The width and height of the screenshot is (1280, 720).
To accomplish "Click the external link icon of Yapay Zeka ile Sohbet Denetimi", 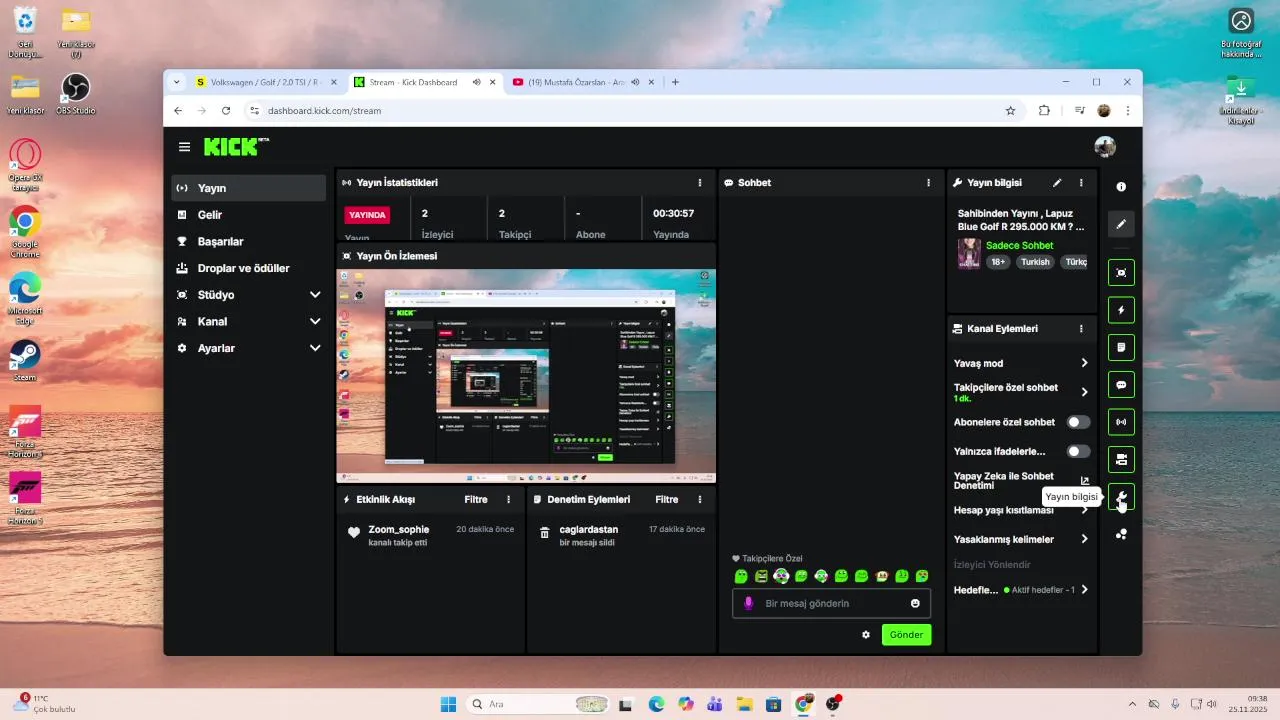I will tap(1085, 481).
